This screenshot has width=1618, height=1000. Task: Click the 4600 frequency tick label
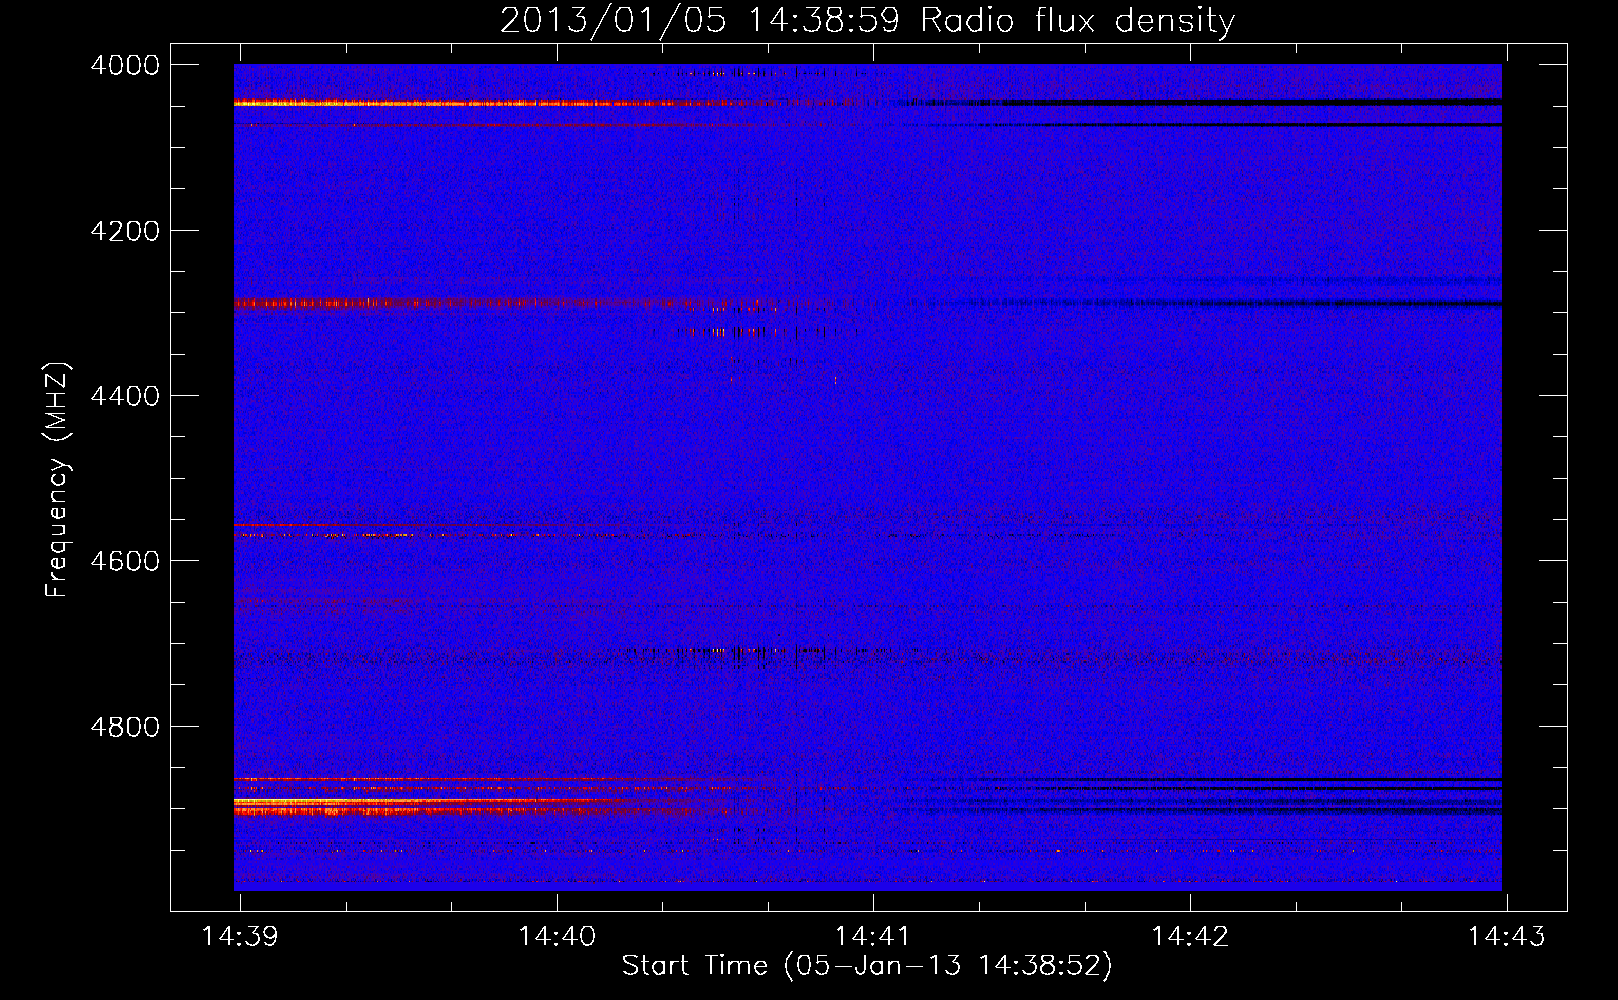[x=125, y=561]
